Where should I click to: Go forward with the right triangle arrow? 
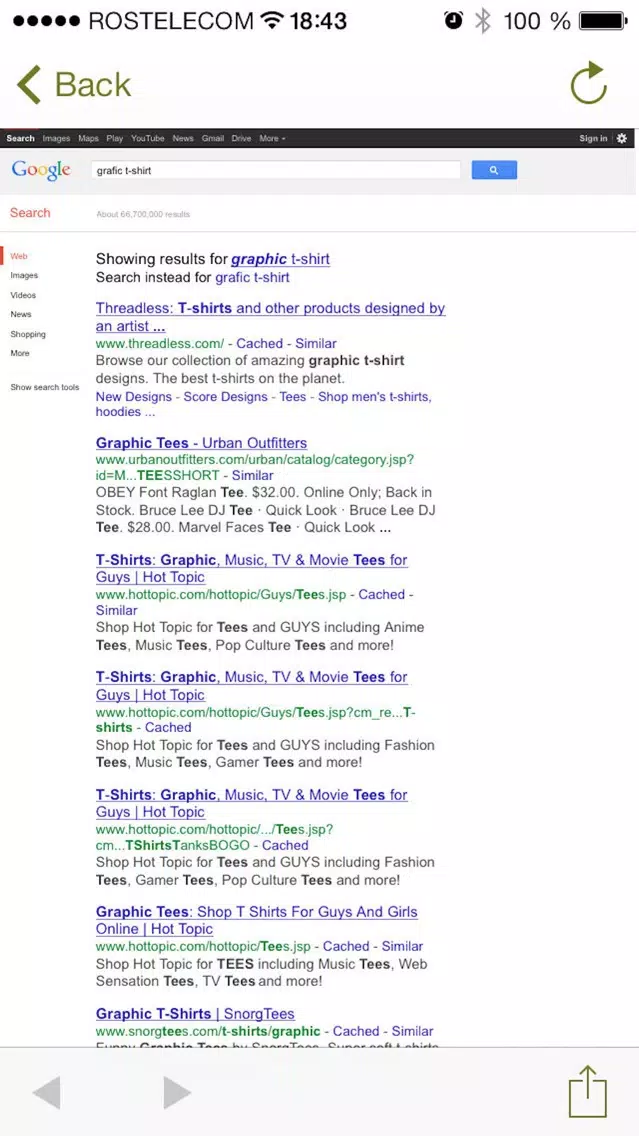tap(177, 1093)
